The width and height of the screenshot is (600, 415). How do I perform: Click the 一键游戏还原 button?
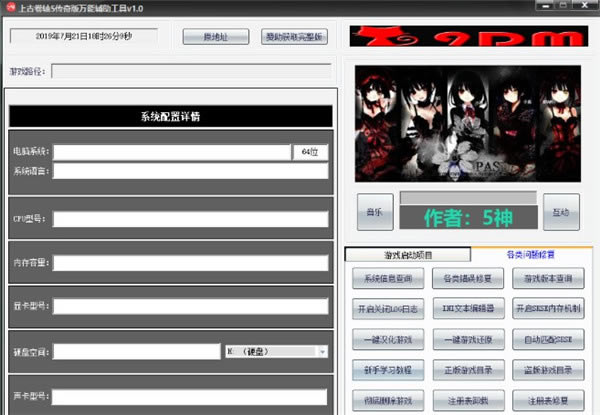point(468,339)
